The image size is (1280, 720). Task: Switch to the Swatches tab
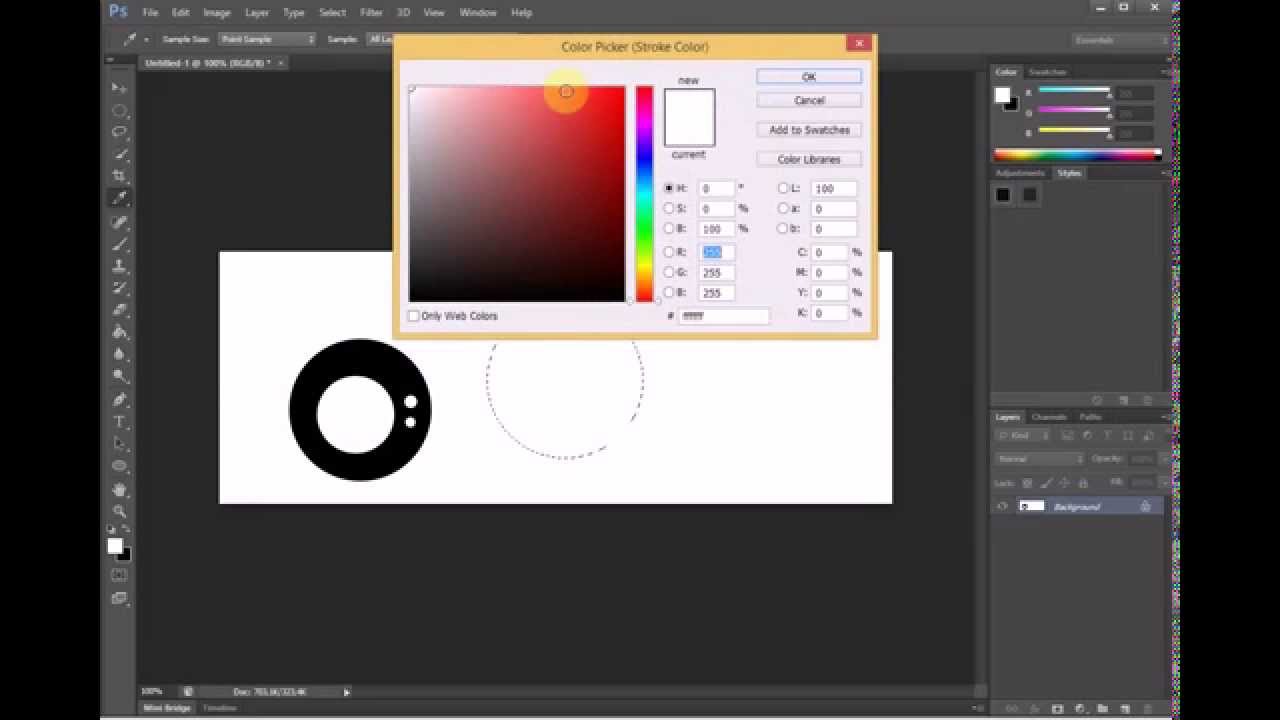pyautogui.click(x=1047, y=72)
